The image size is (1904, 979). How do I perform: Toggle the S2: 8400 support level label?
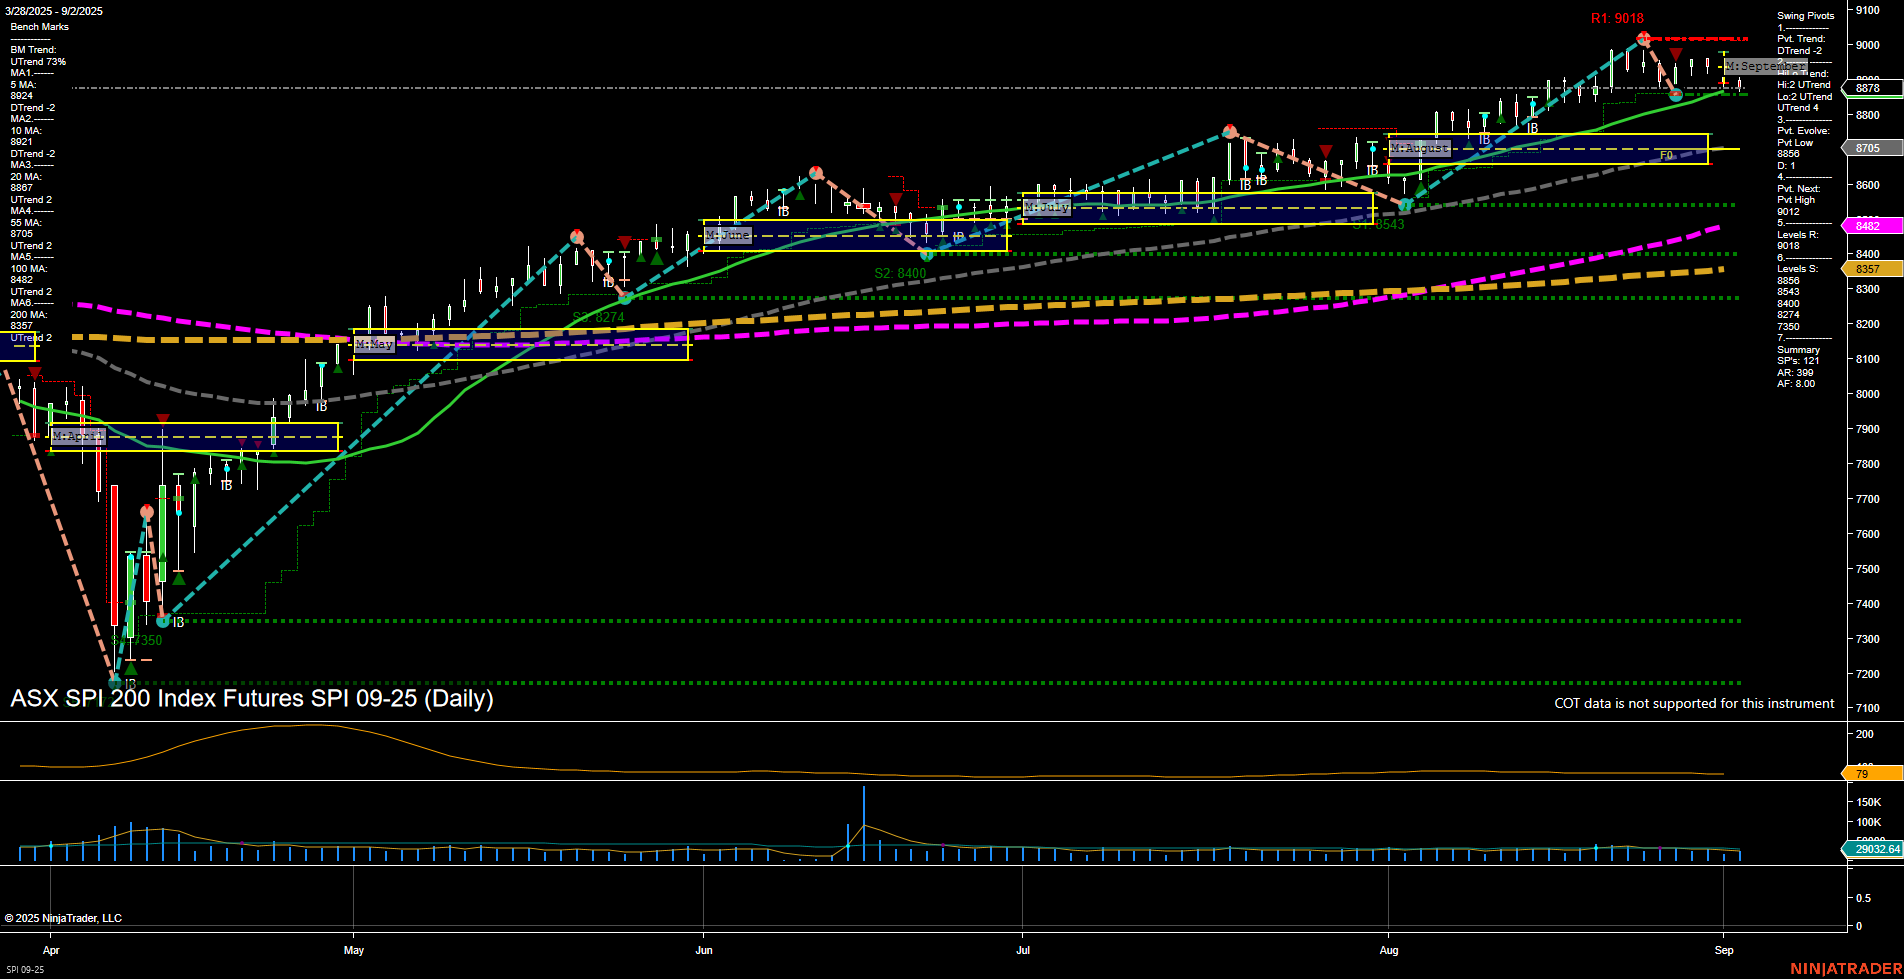tap(901, 272)
